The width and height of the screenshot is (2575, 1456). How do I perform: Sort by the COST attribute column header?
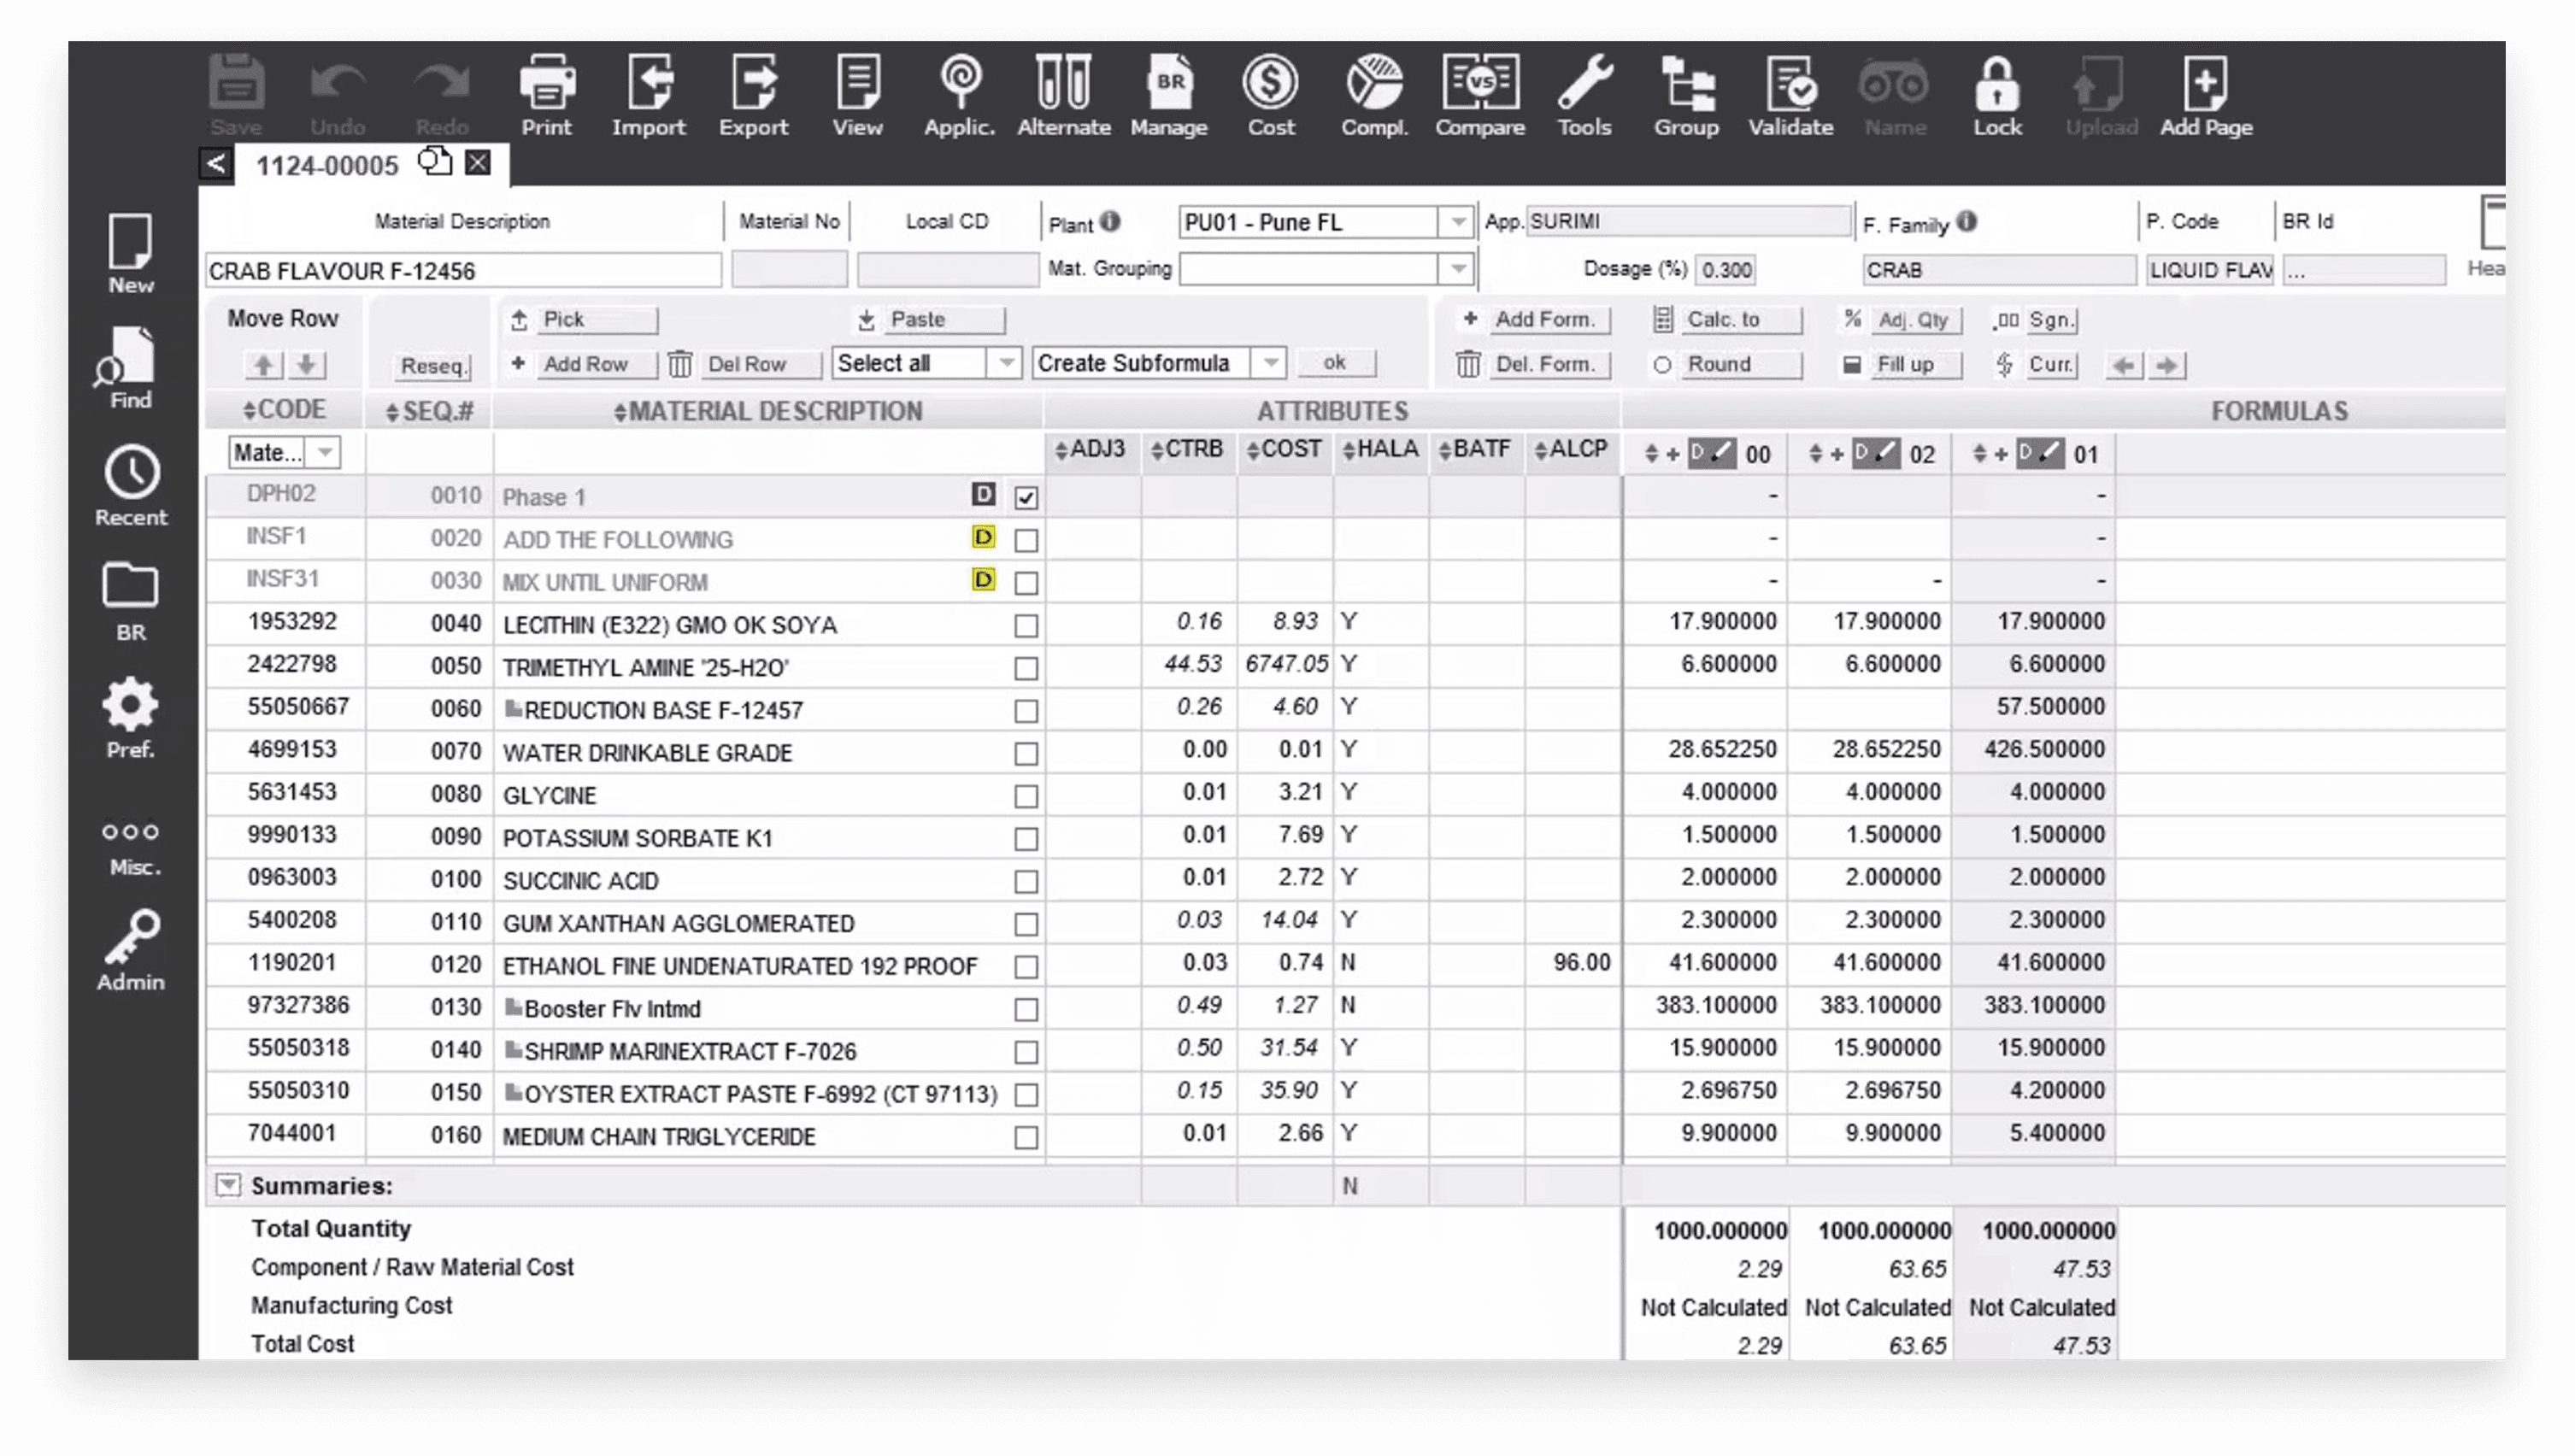[1285, 450]
